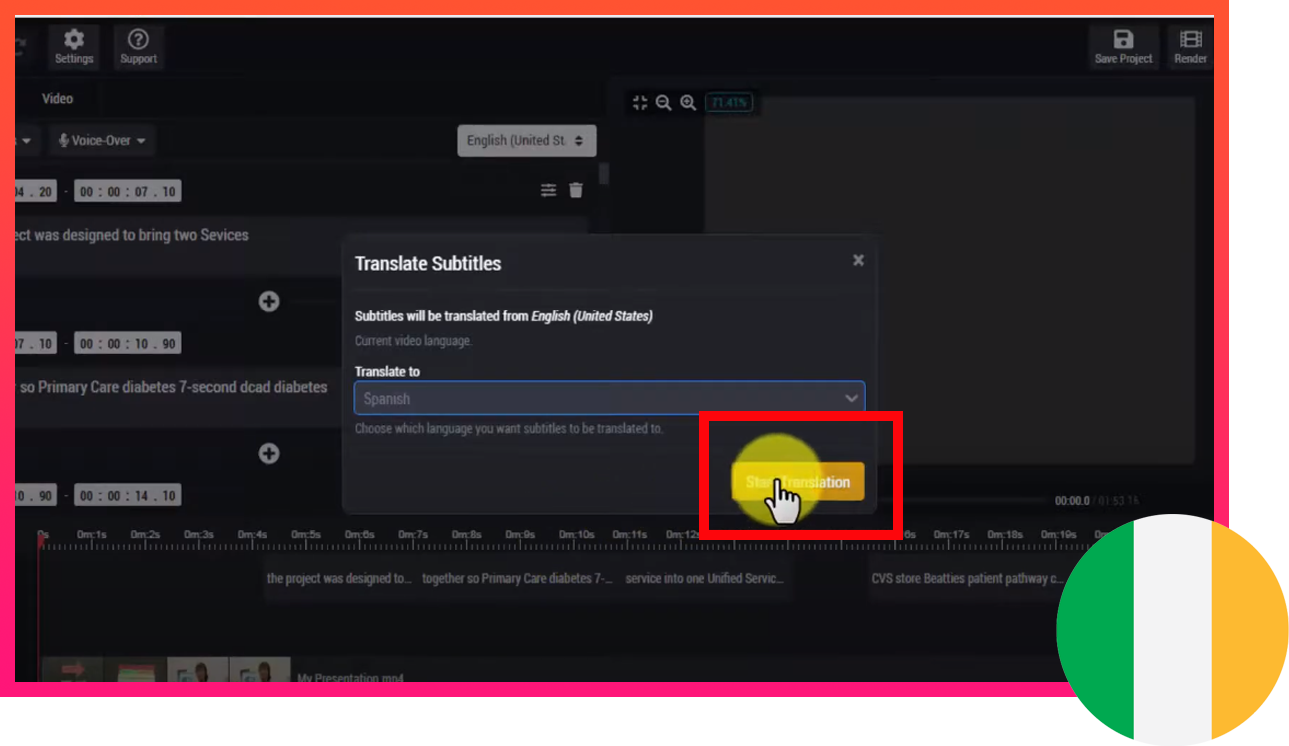Click the Start Translation button
The width and height of the screenshot is (1289, 746).
(797, 482)
